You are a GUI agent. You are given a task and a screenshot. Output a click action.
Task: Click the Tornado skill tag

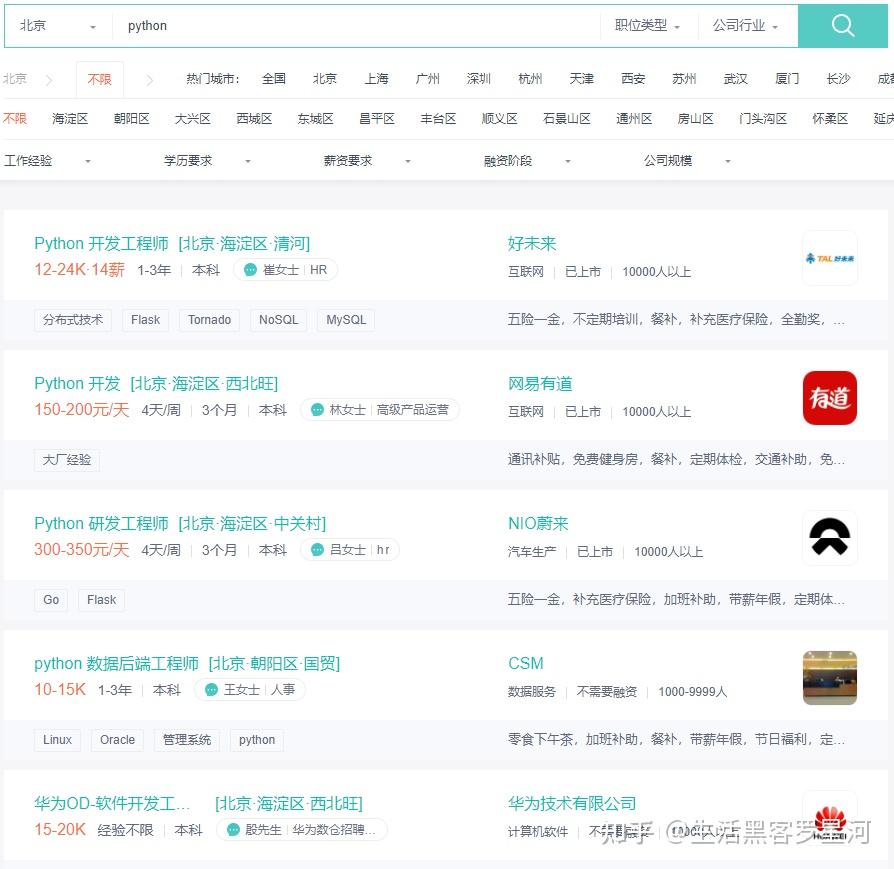[x=209, y=320]
